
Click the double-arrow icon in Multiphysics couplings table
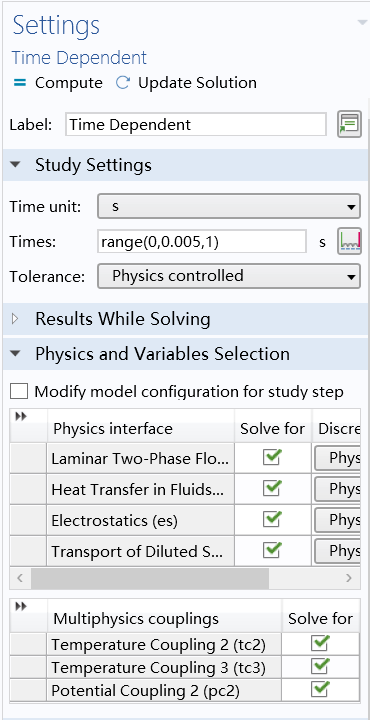(x=21, y=607)
